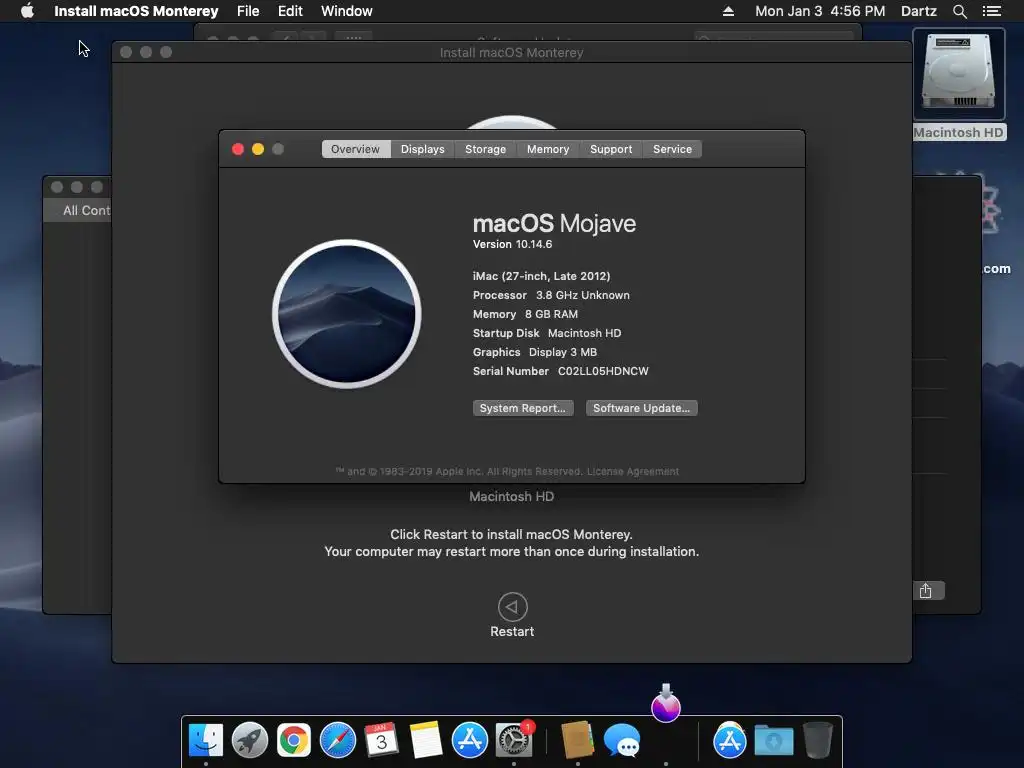This screenshot has height=768, width=1024.
Task: Click the Memory 8 GB RAM line
Action: point(525,314)
